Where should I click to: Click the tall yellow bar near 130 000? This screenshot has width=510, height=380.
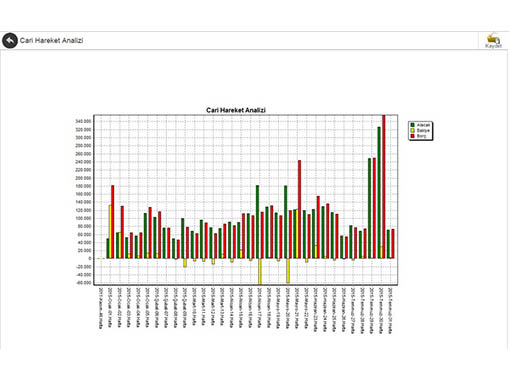pyautogui.click(x=110, y=232)
